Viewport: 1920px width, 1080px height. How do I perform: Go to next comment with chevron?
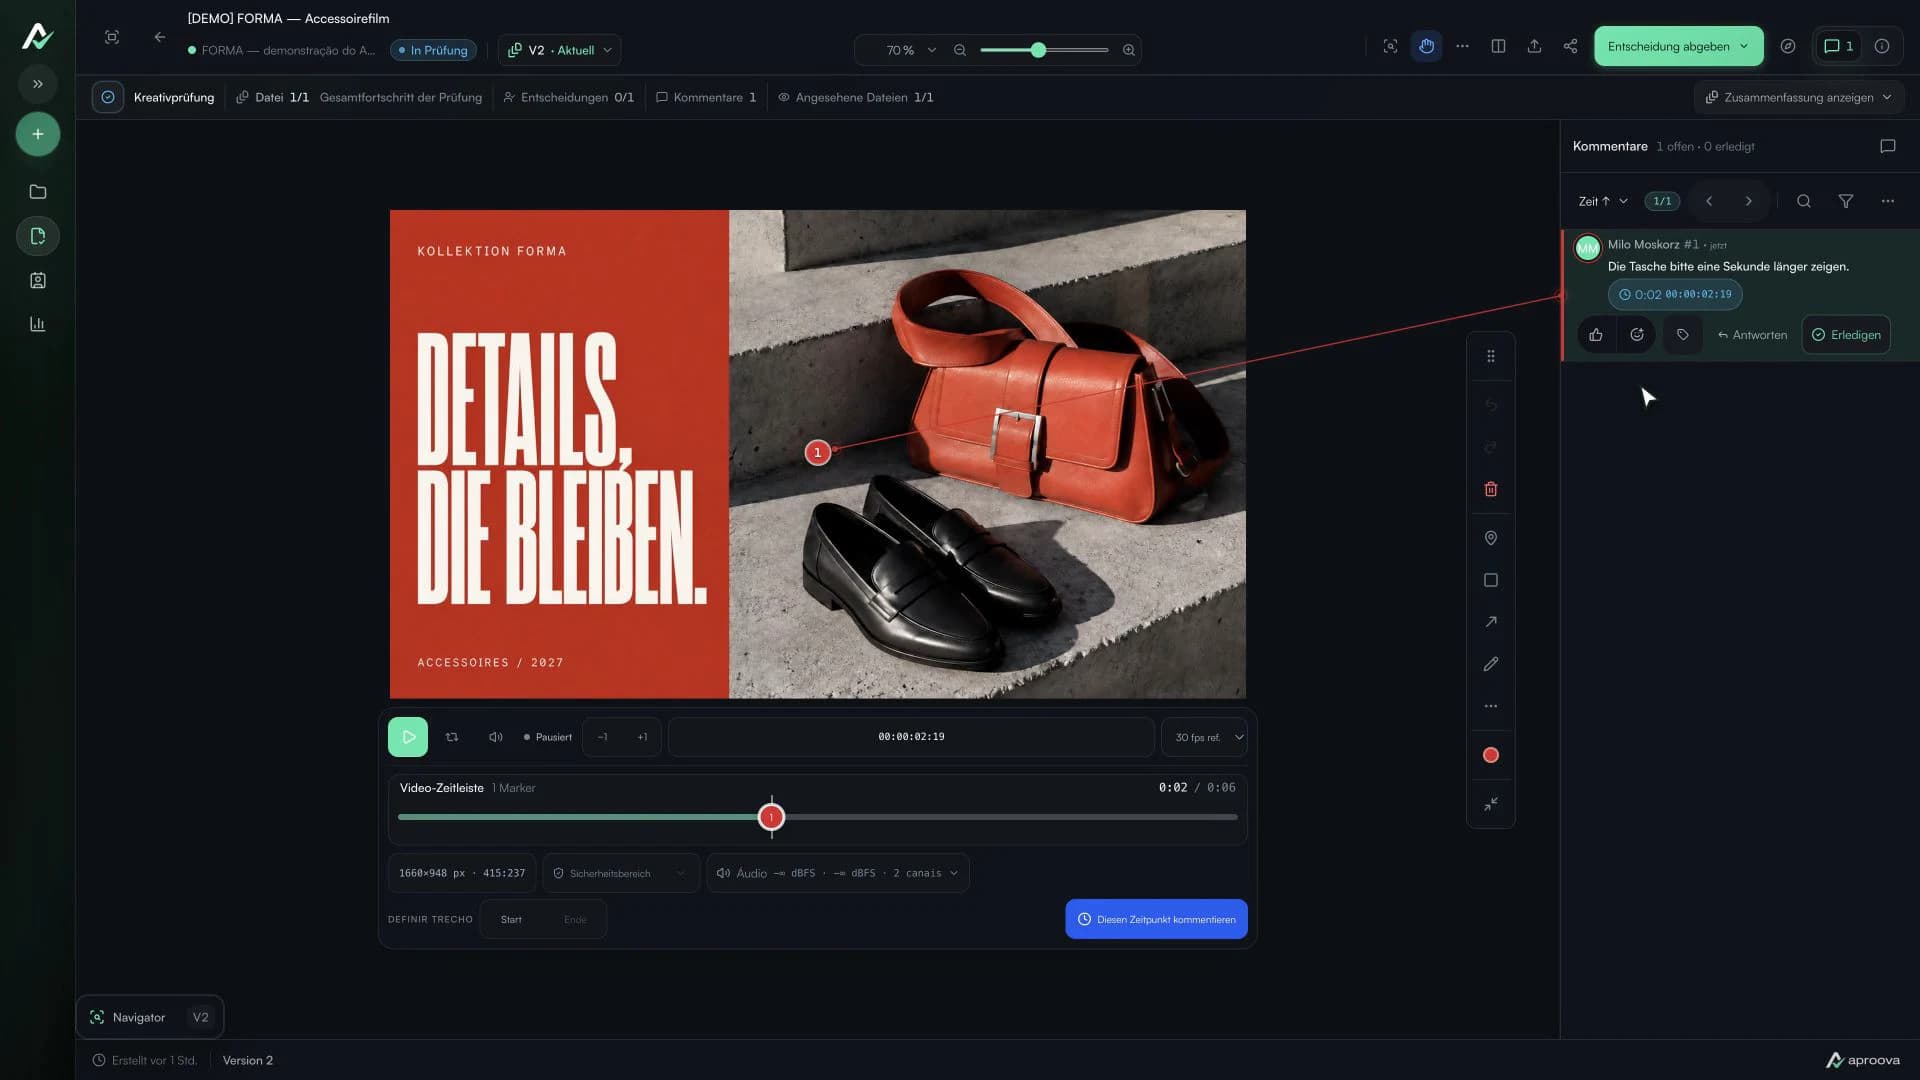(x=1748, y=201)
